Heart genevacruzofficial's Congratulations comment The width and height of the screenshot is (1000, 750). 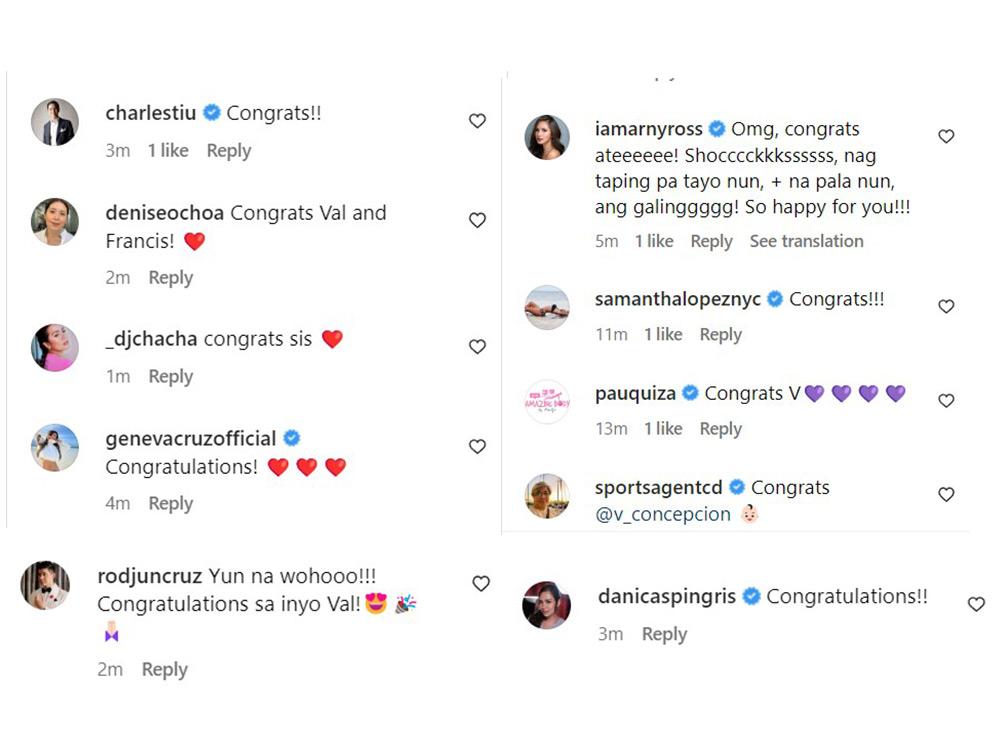(477, 446)
